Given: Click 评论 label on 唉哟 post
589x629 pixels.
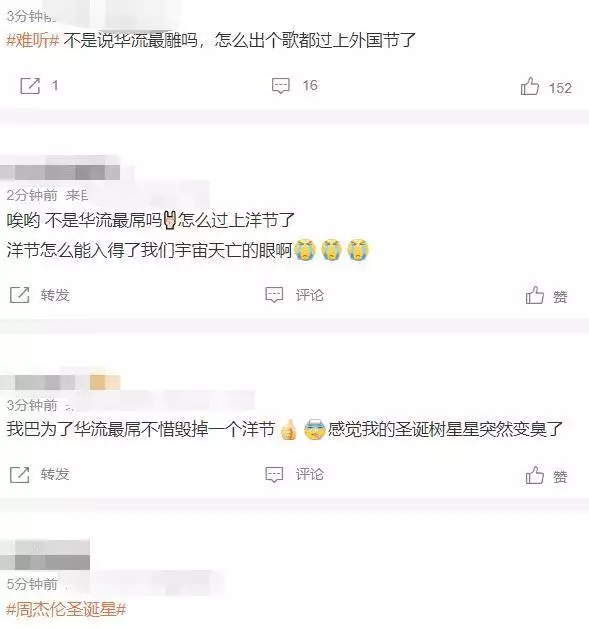Looking at the screenshot, I should coord(310,295).
